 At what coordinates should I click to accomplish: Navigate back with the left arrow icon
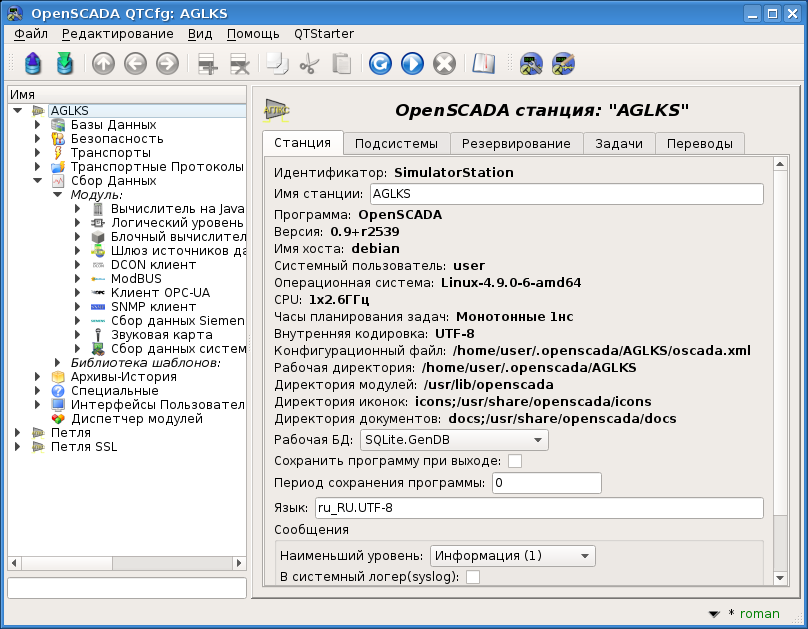tap(136, 64)
